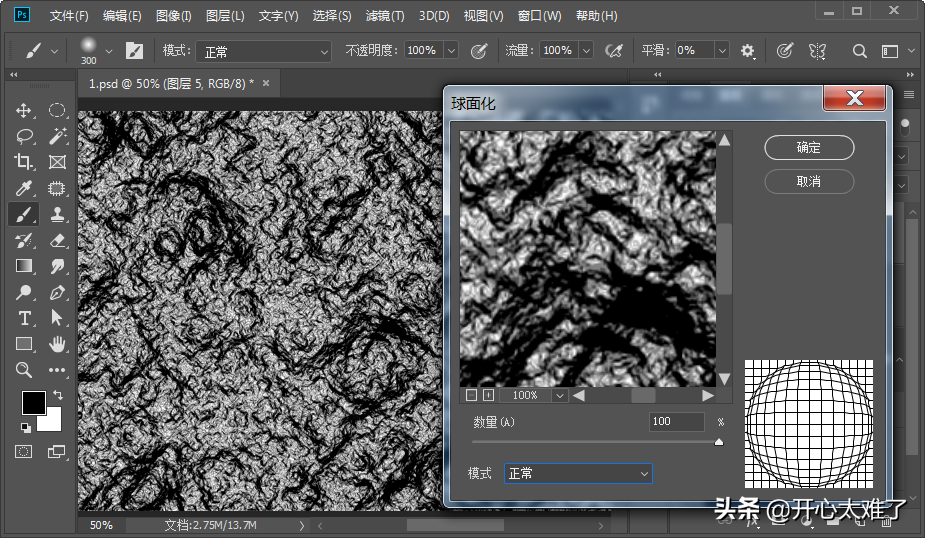This screenshot has height=538, width=925.
Task: Click 确定 to apply Spherize
Action: [x=809, y=148]
